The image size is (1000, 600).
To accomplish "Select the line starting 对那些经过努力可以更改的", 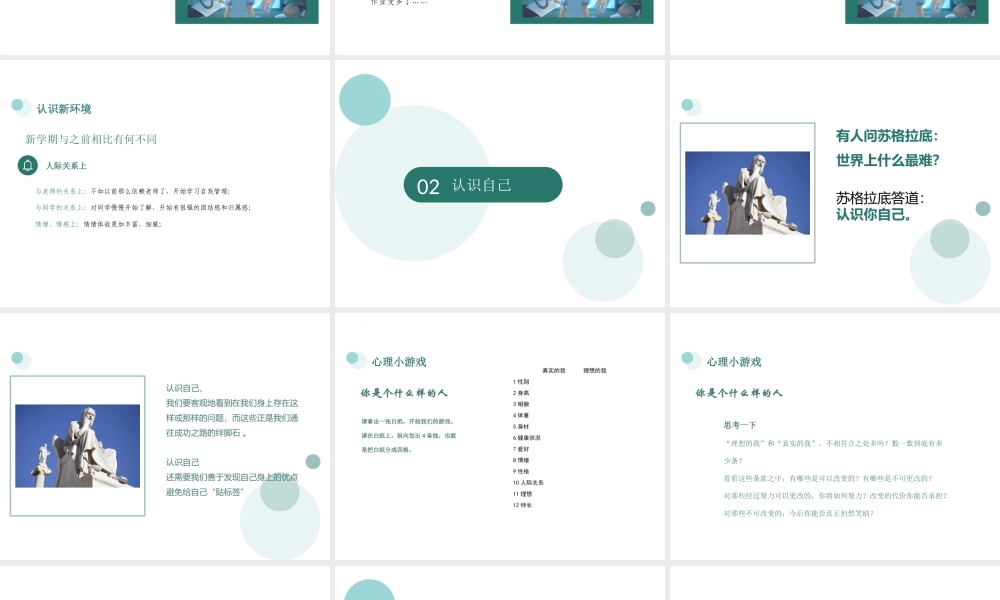I will 835,495.
